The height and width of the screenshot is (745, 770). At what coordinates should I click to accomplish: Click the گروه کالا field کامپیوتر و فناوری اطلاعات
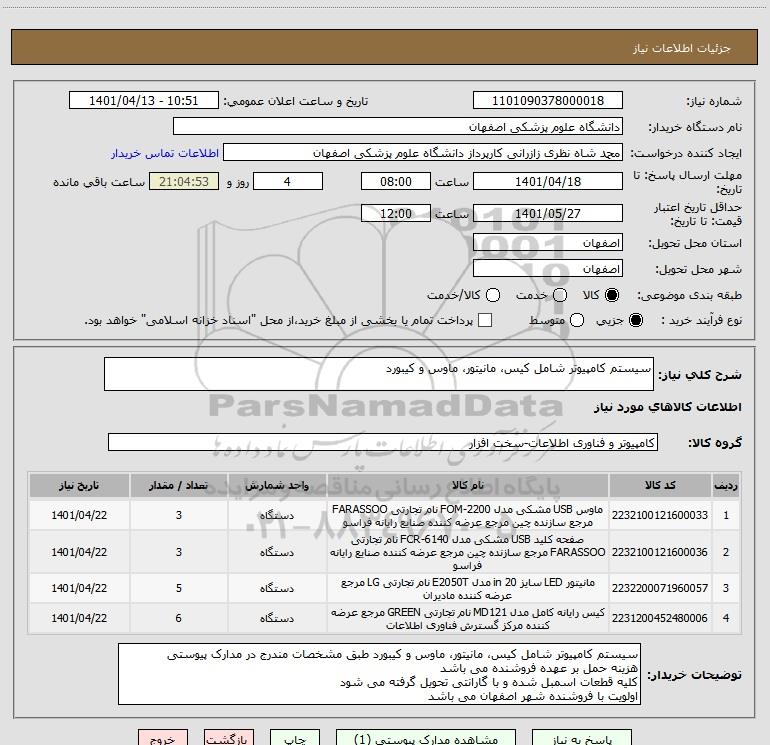coord(383,442)
